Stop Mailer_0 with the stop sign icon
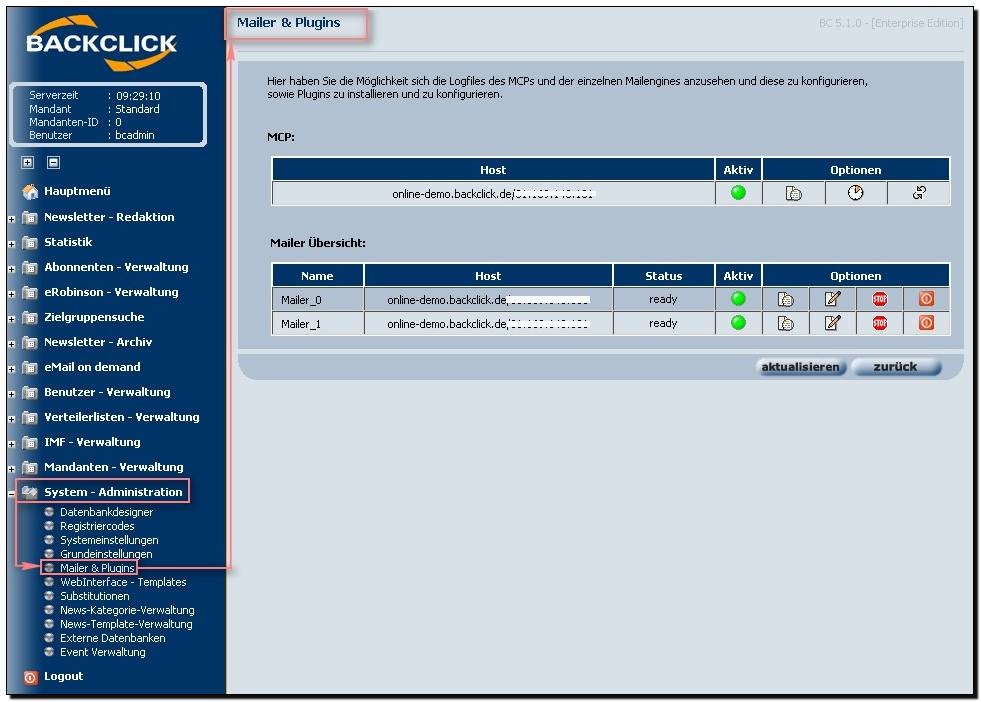The width and height of the screenshot is (981, 702). (x=879, y=299)
